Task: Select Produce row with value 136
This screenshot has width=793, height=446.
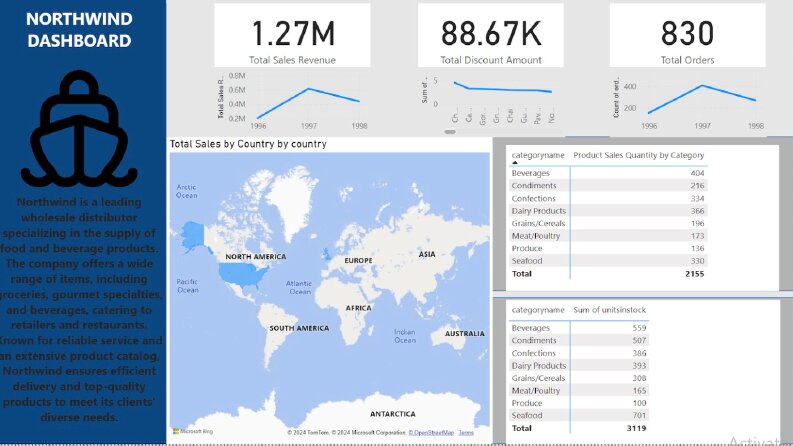Action: pos(607,248)
